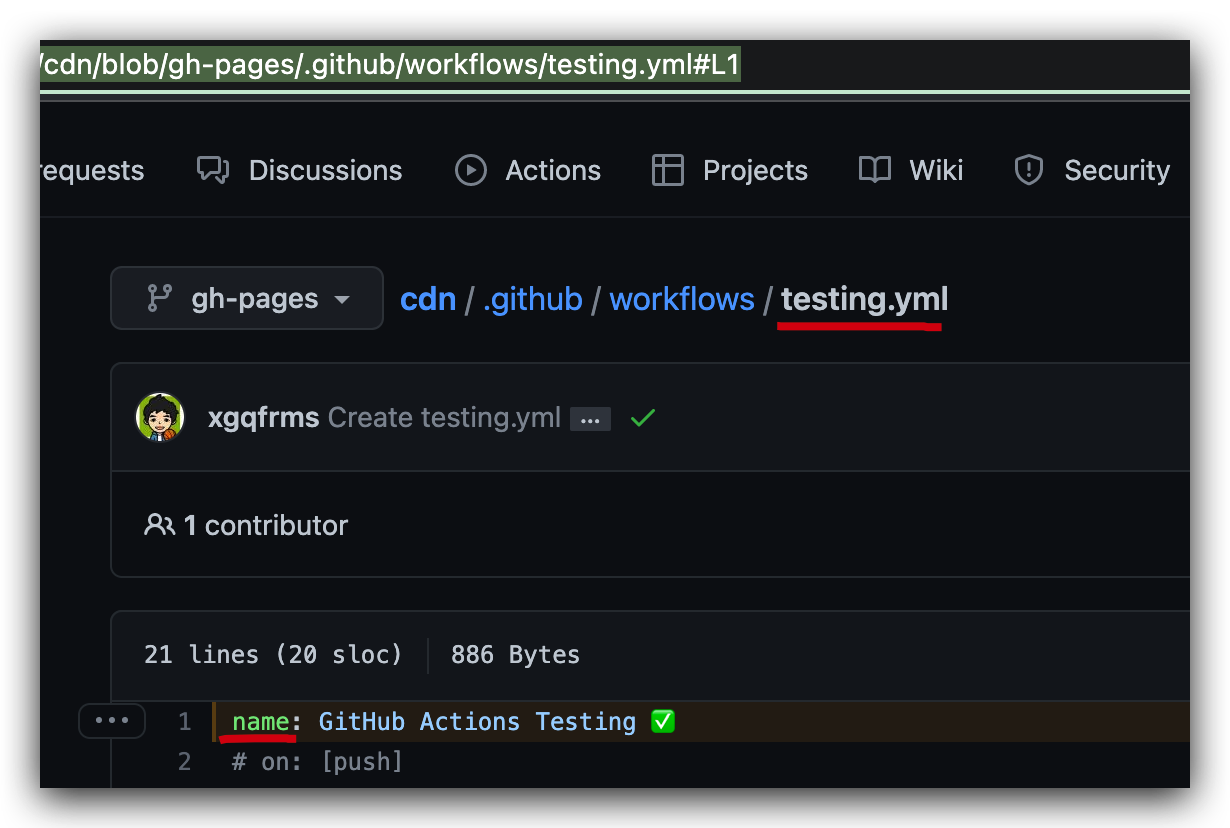Viewport: 1230px width, 828px height.
Task: Open the .github folder breadcrumb
Action: 532,299
